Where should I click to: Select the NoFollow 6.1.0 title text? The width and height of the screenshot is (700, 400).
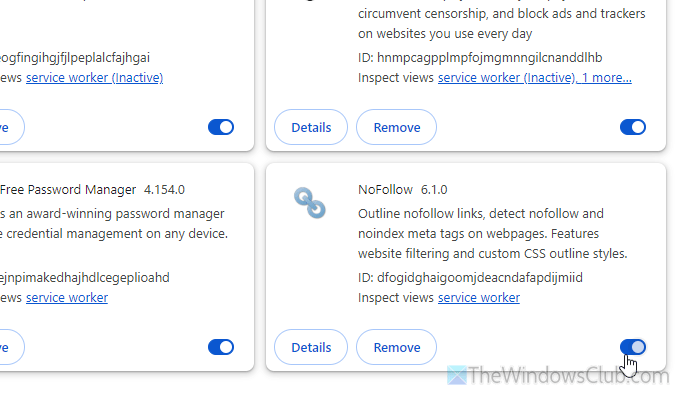point(402,189)
